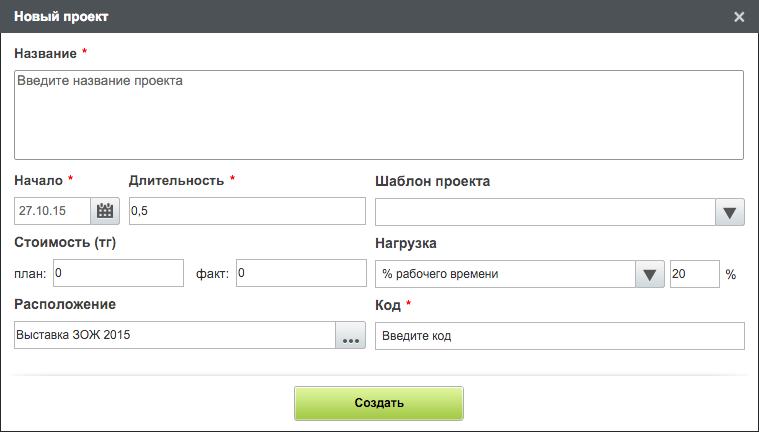The width and height of the screenshot is (759, 432).
Task: Click the Длительность field with 0,5
Action: point(247,211)
